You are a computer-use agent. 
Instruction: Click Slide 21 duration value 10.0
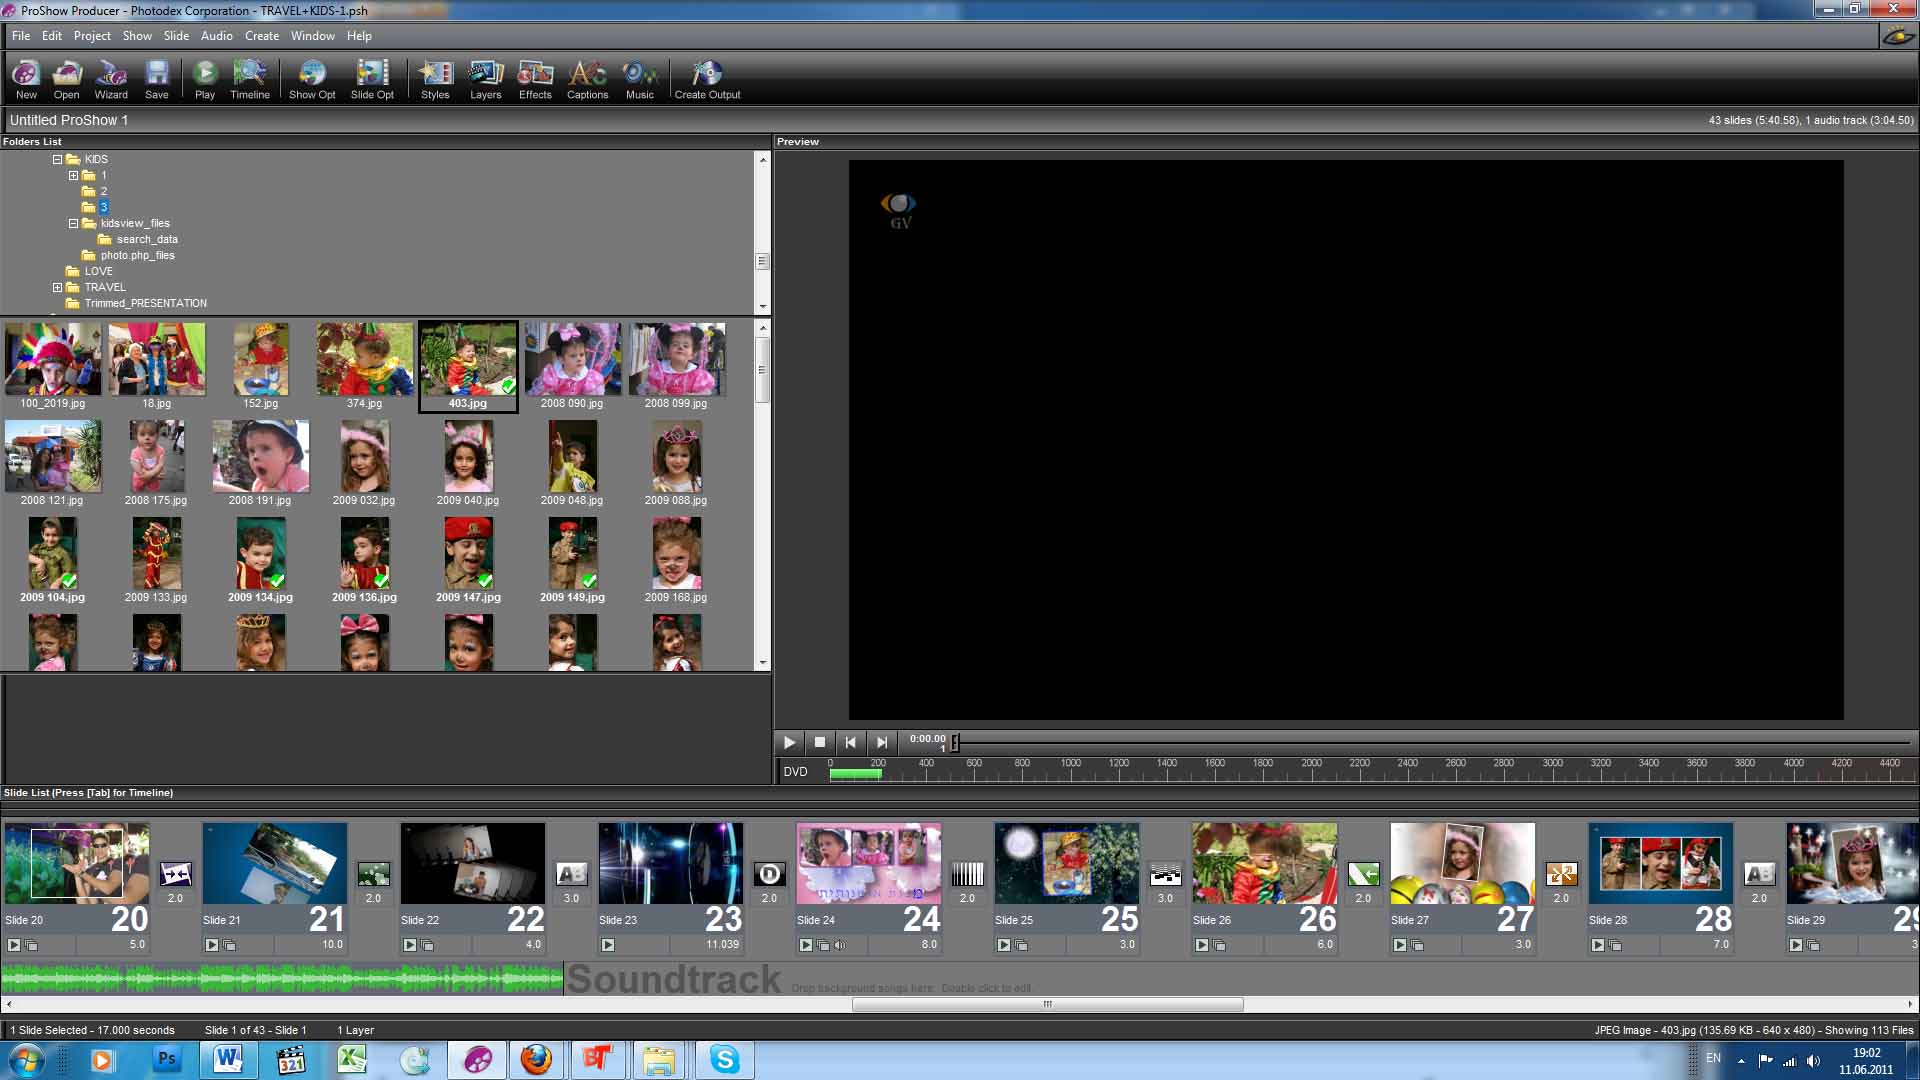point(332,944)
